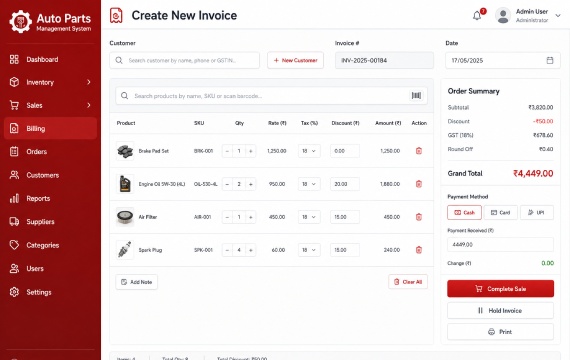Click the Print button

pos(501,332)
